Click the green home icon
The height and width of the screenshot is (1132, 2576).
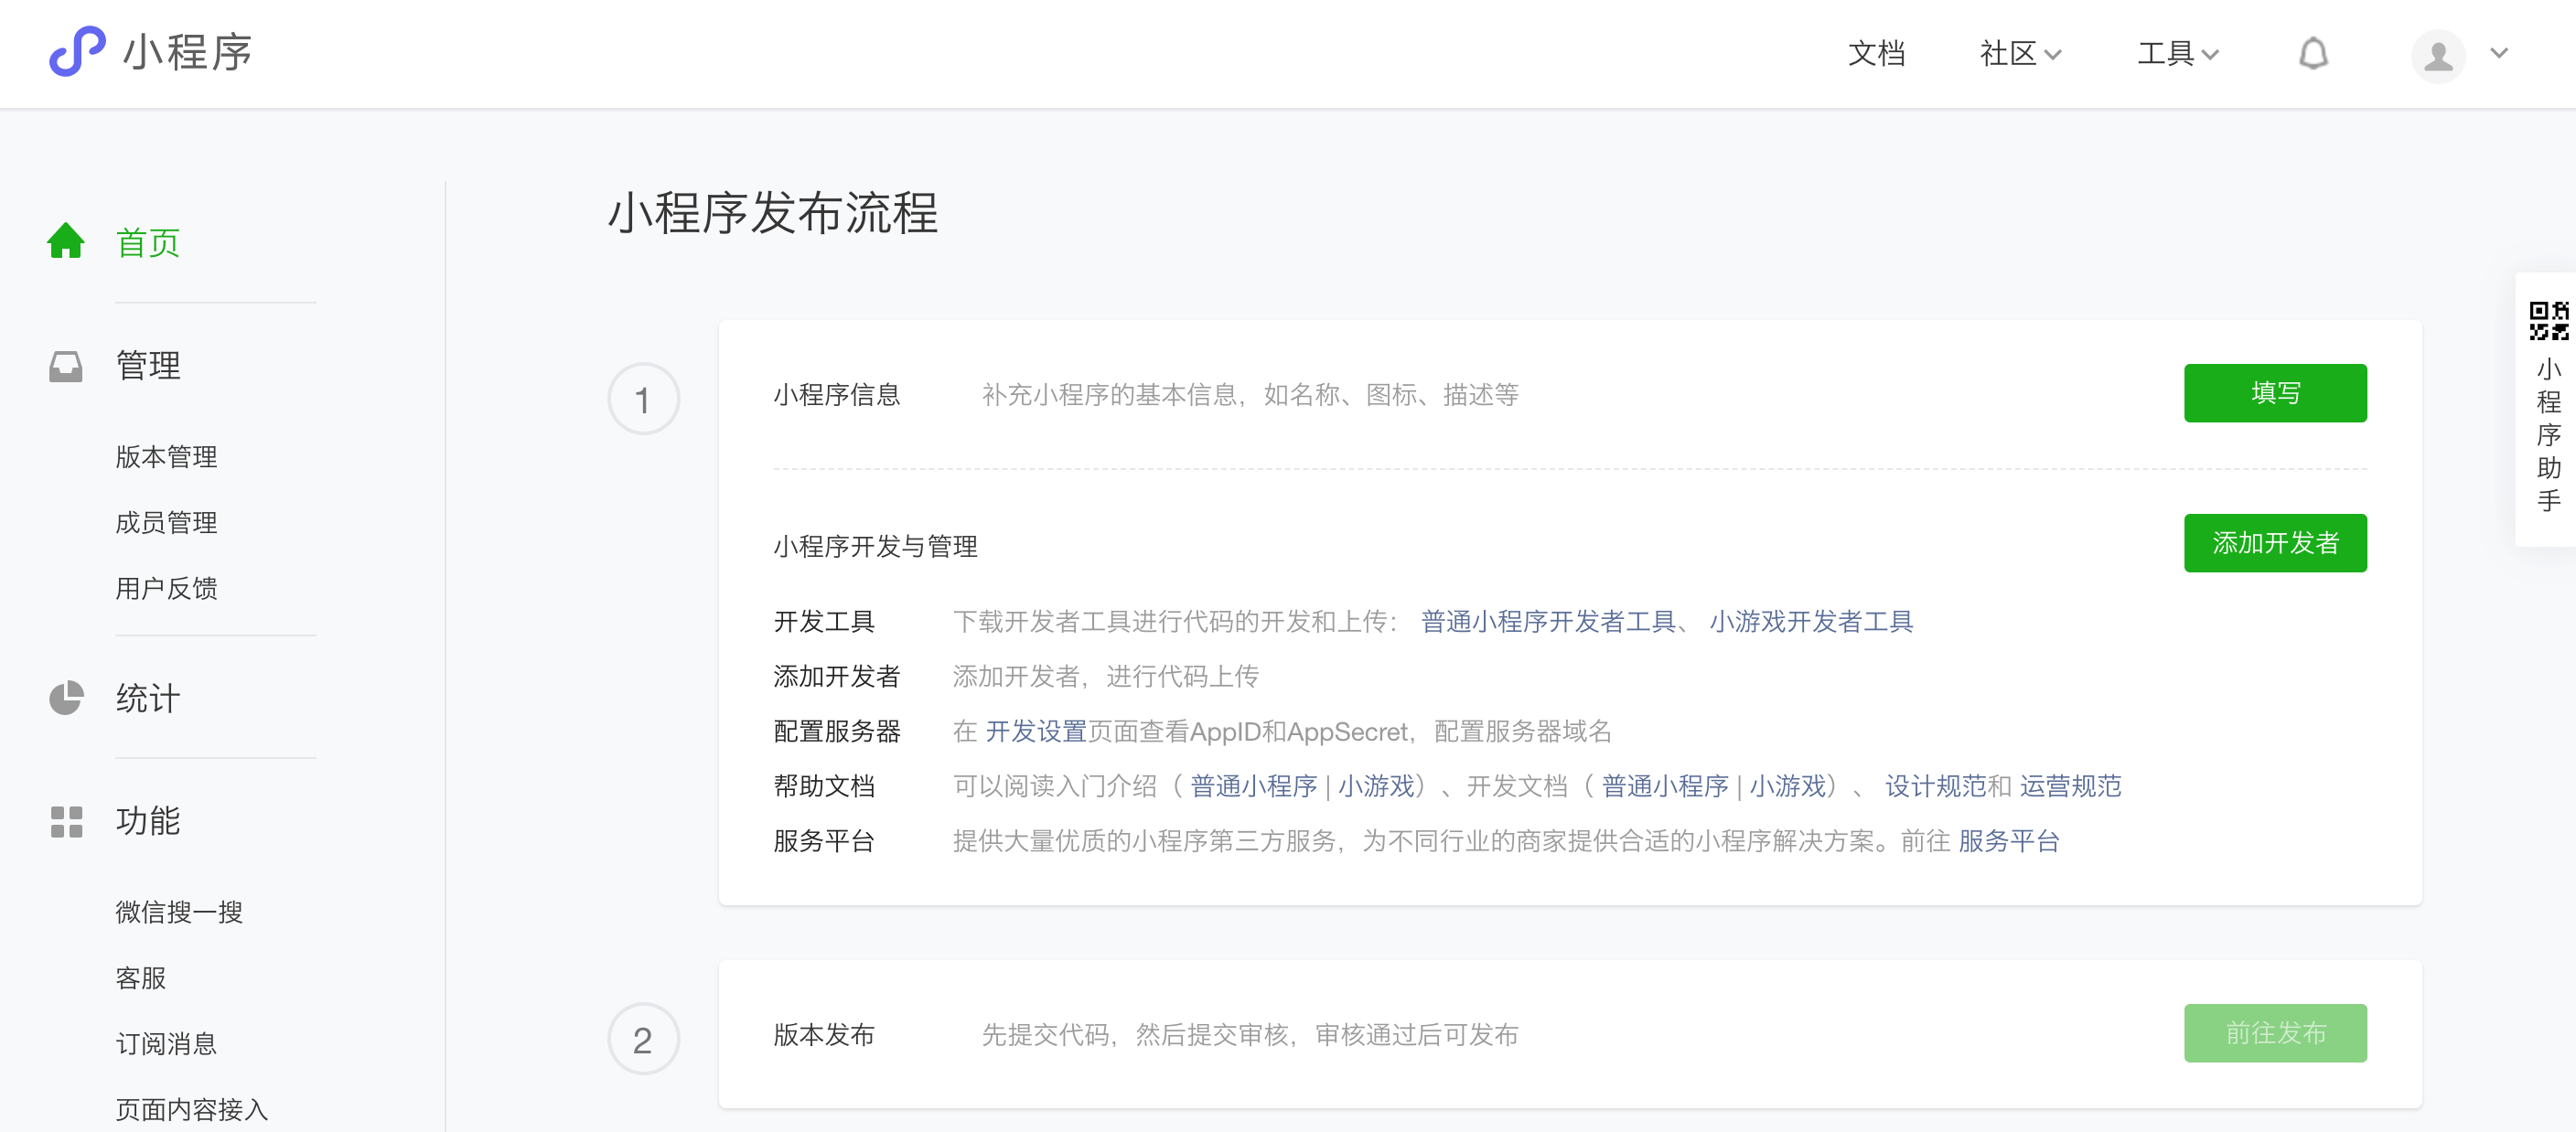(66, 241)
